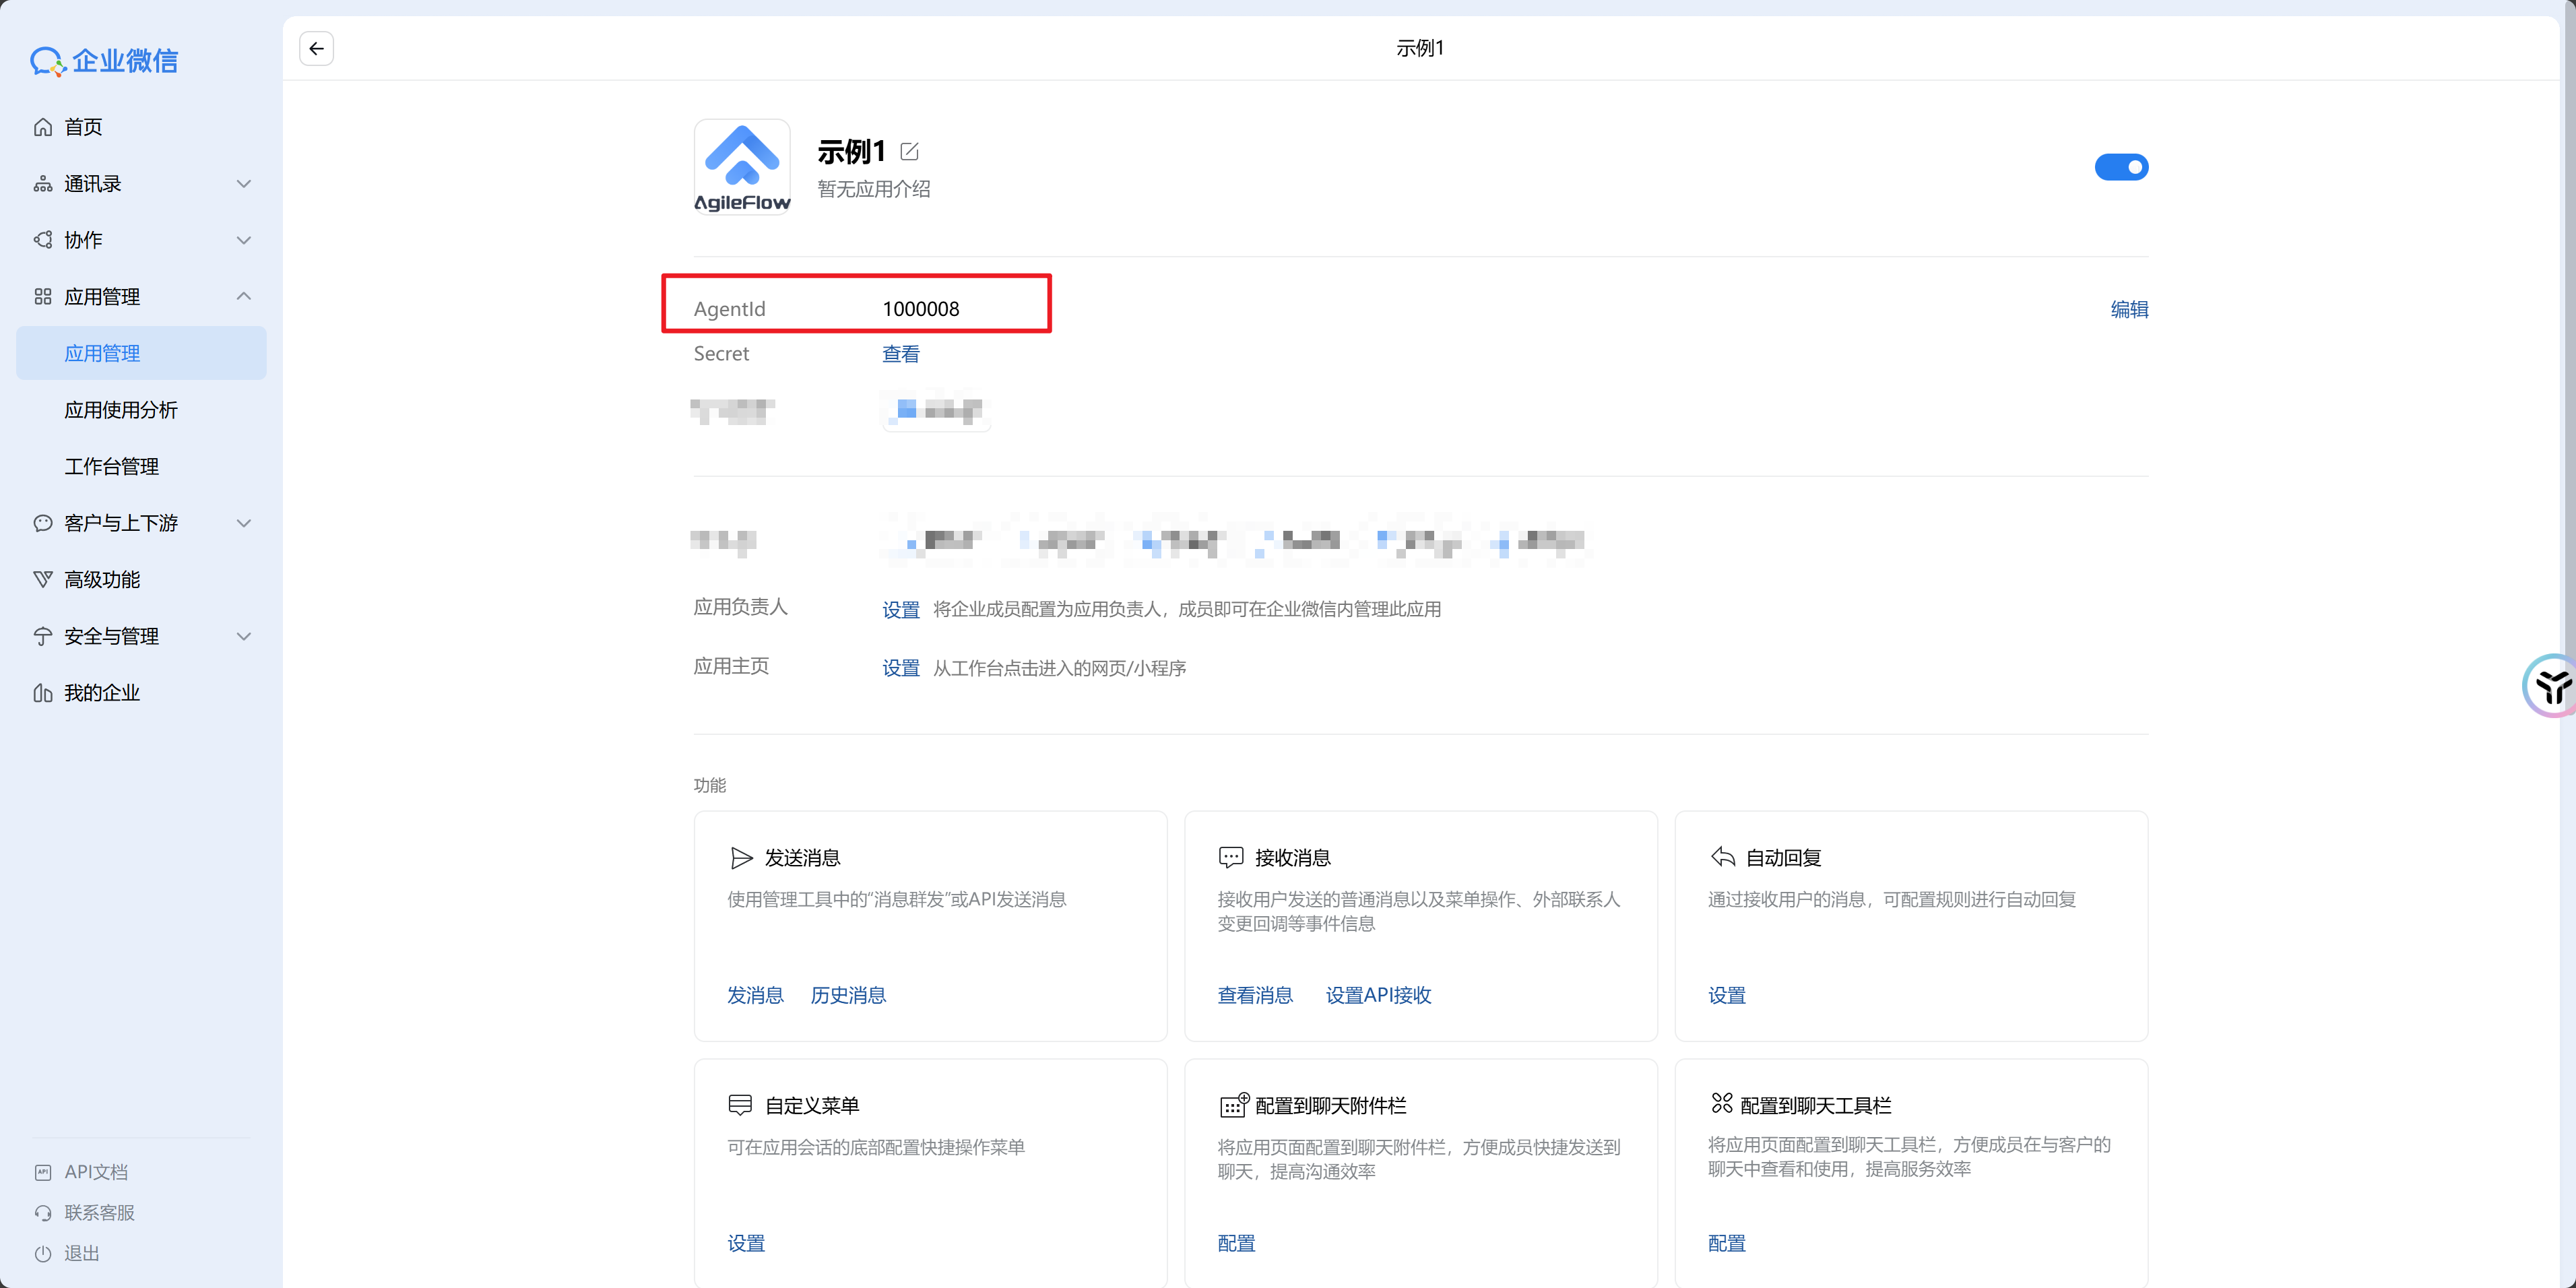Open 工作台管理 submenu item

(x=111, y=466)
